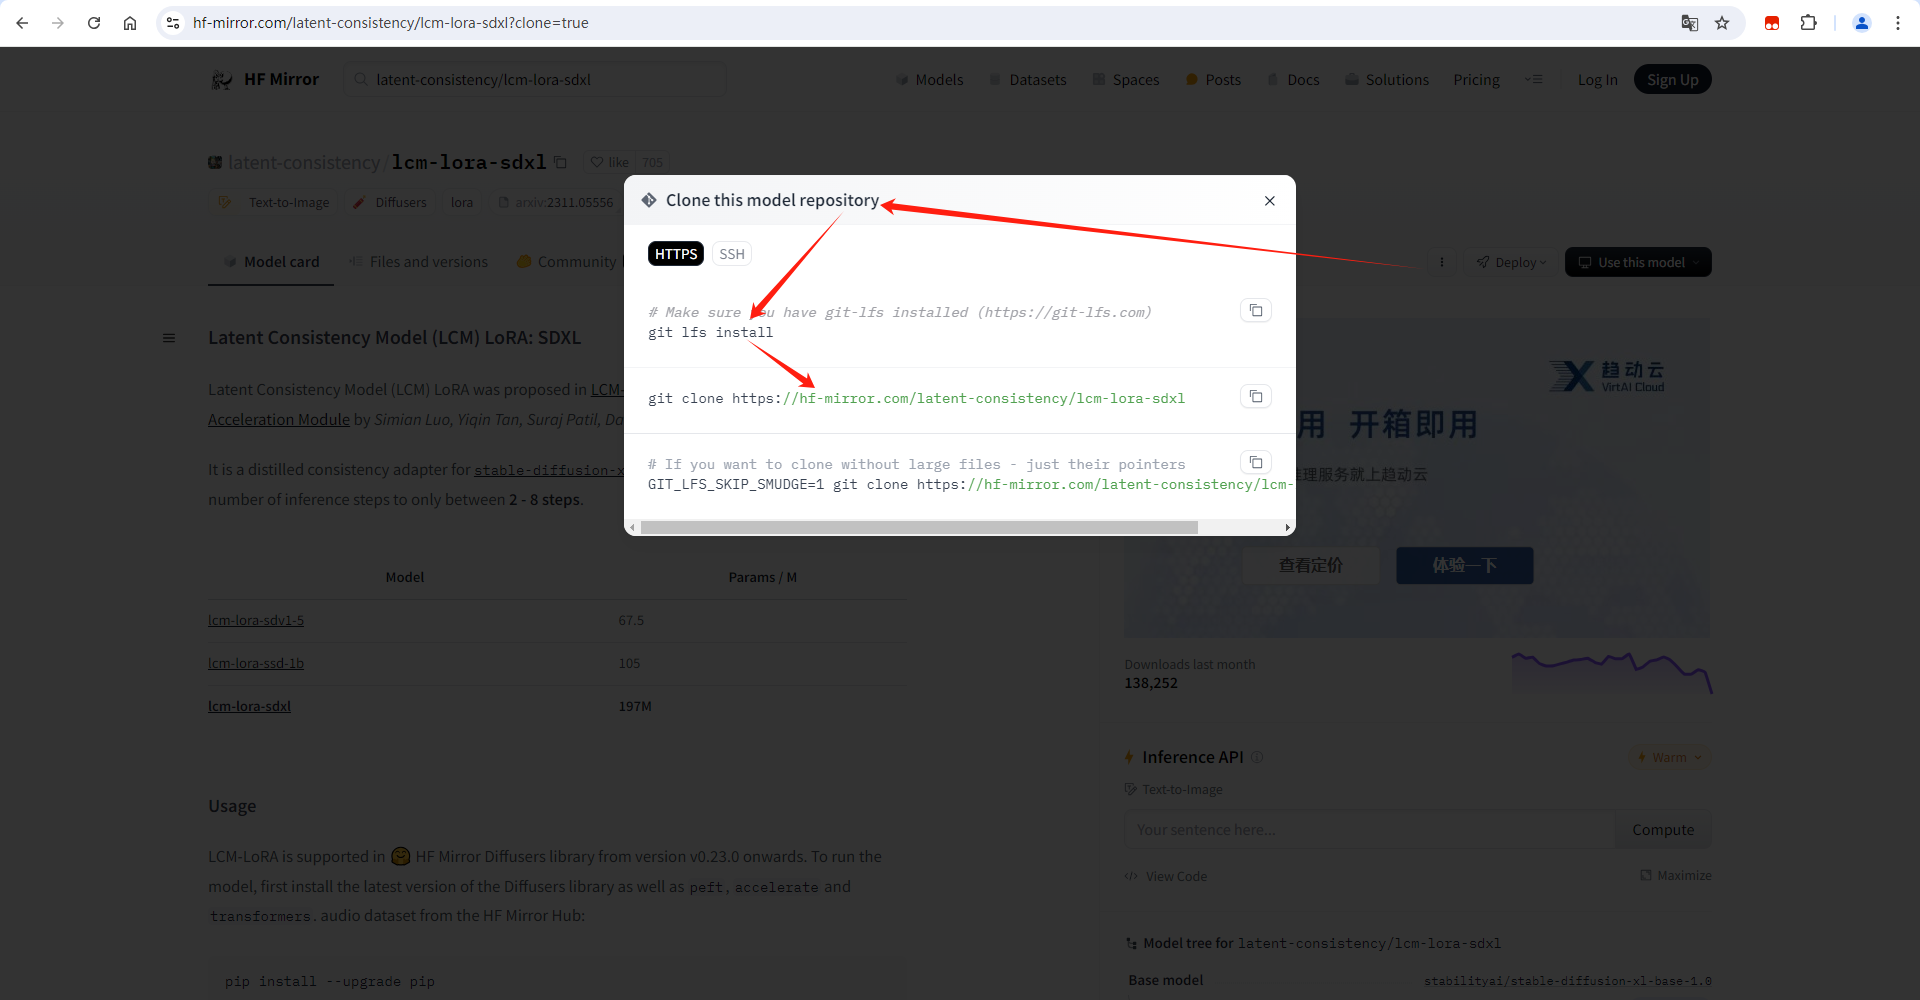The width and height of the screenshot is (1920, 1000).
Task: Click the Diffusers tag
Action: pyautogui.click(x=390, y=202)
